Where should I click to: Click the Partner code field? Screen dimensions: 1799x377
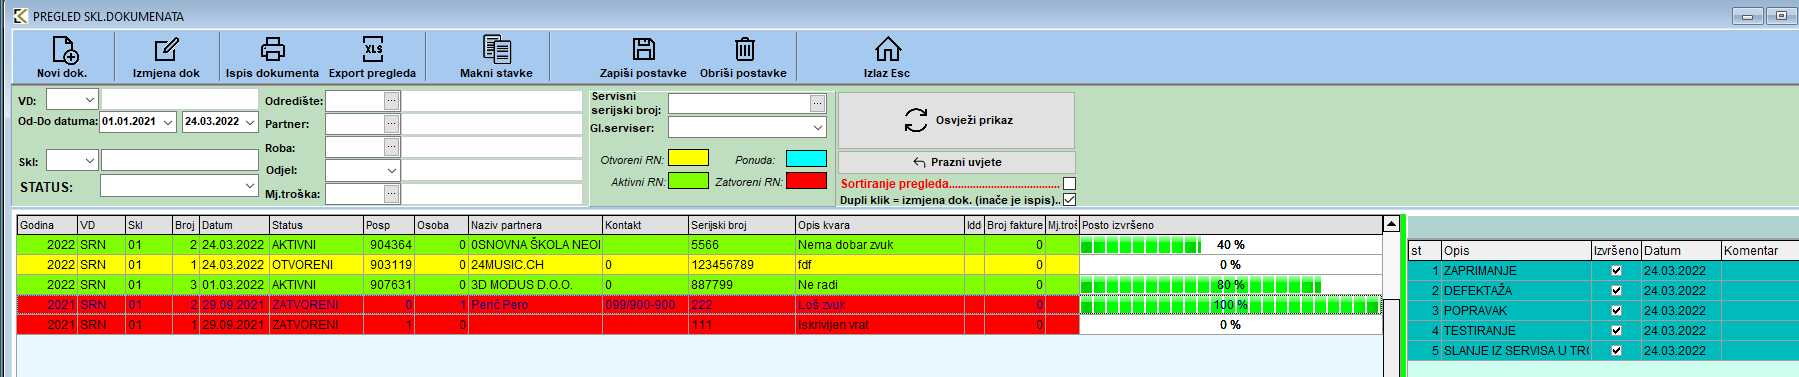355,124
